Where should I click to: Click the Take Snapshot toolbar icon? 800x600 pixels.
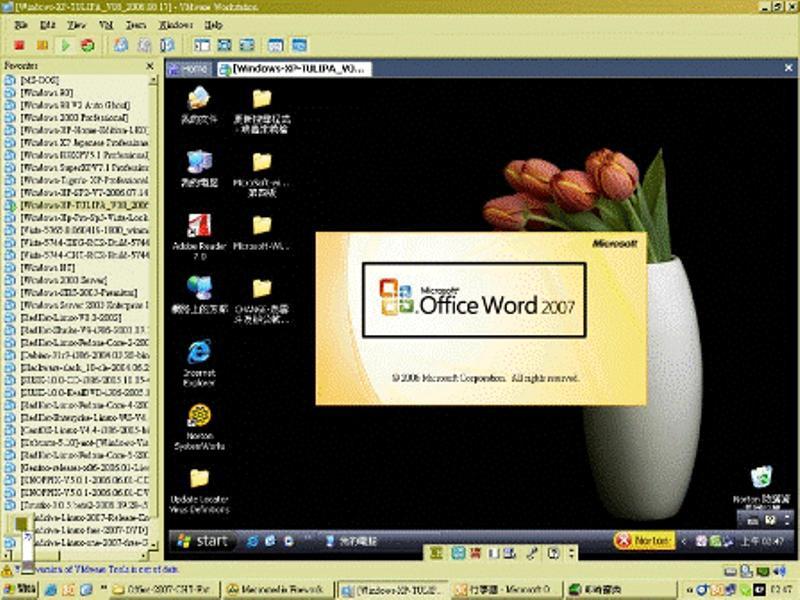pyautogui.click(x=121, y=45)
